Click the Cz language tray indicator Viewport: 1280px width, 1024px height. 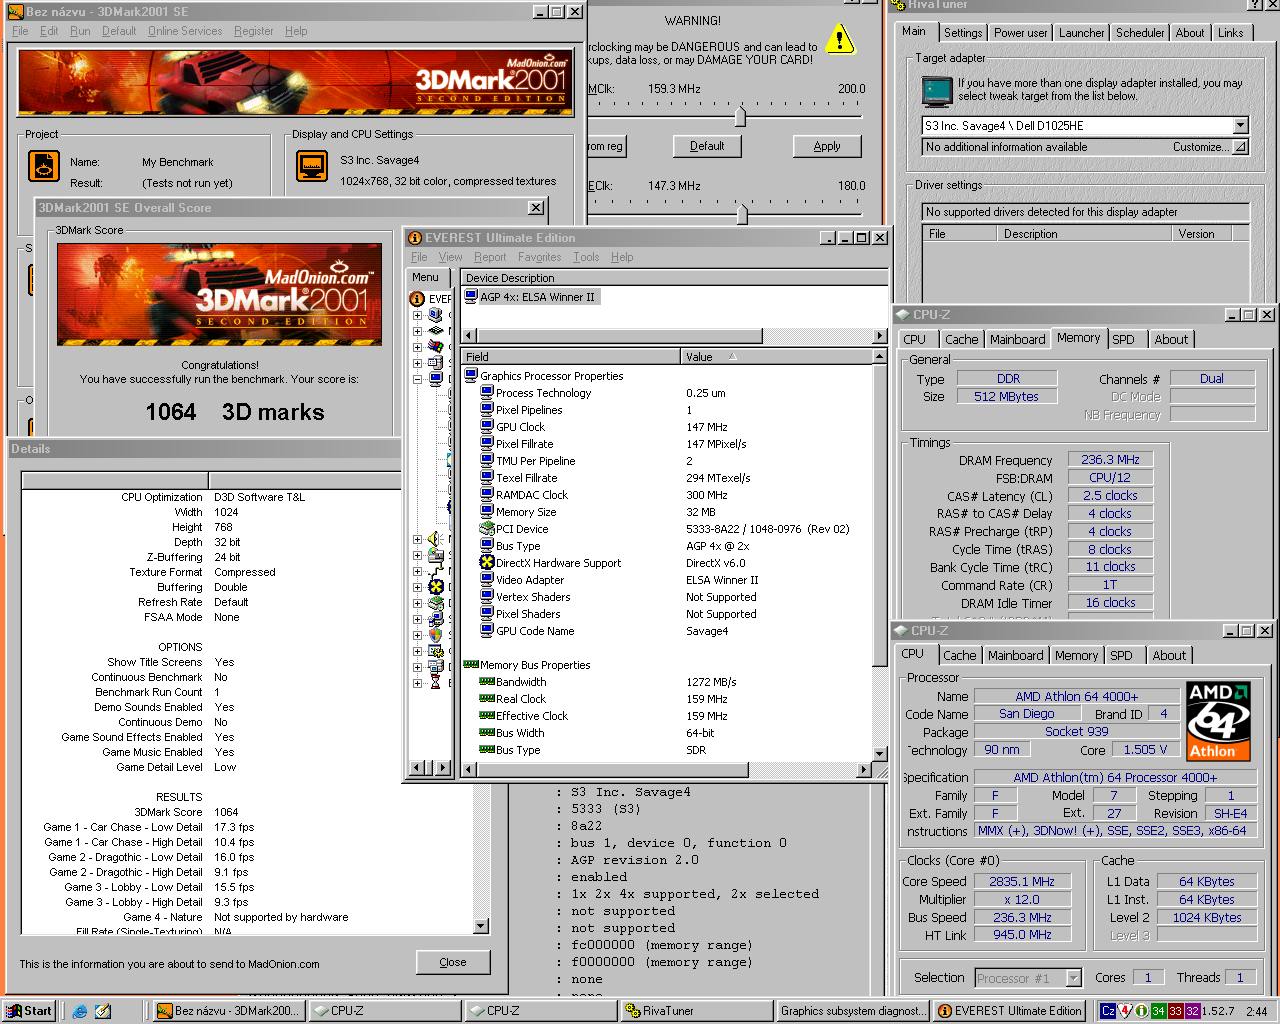pyautogui.click(x=1108, y=1011)
